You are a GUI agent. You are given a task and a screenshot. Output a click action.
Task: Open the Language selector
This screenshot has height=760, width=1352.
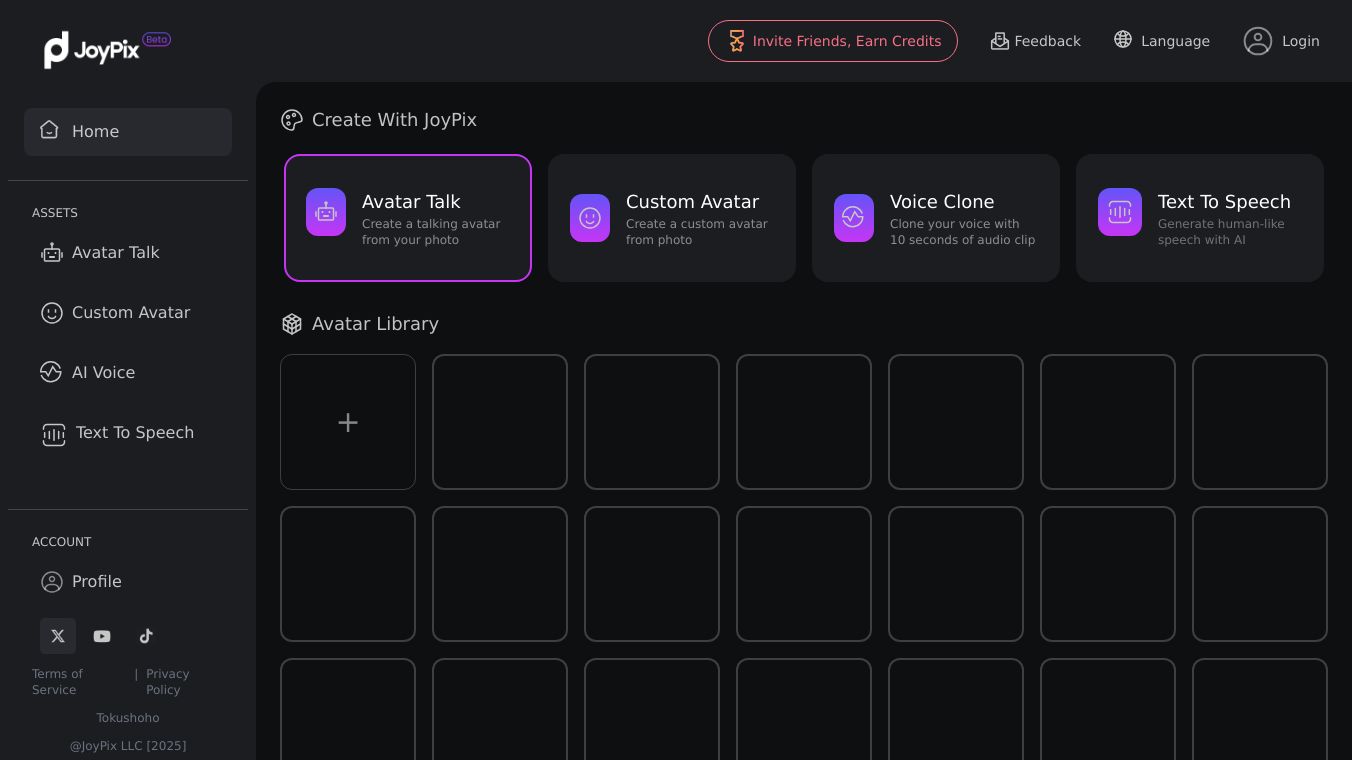tap(1162, 41)
